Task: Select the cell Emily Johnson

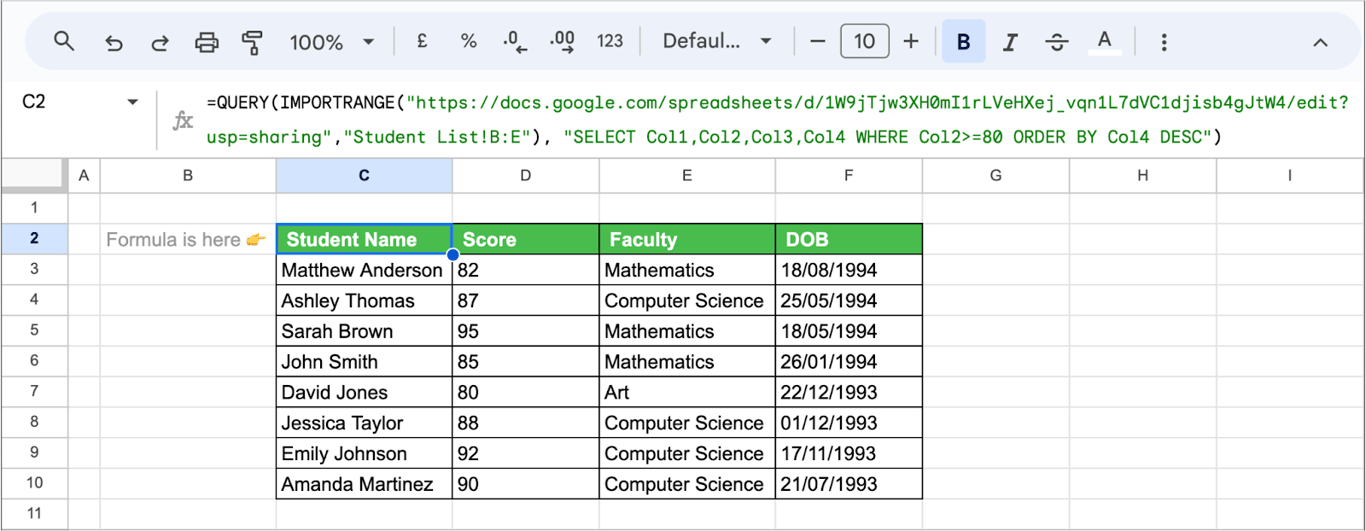Action: [x=364, y=453]
